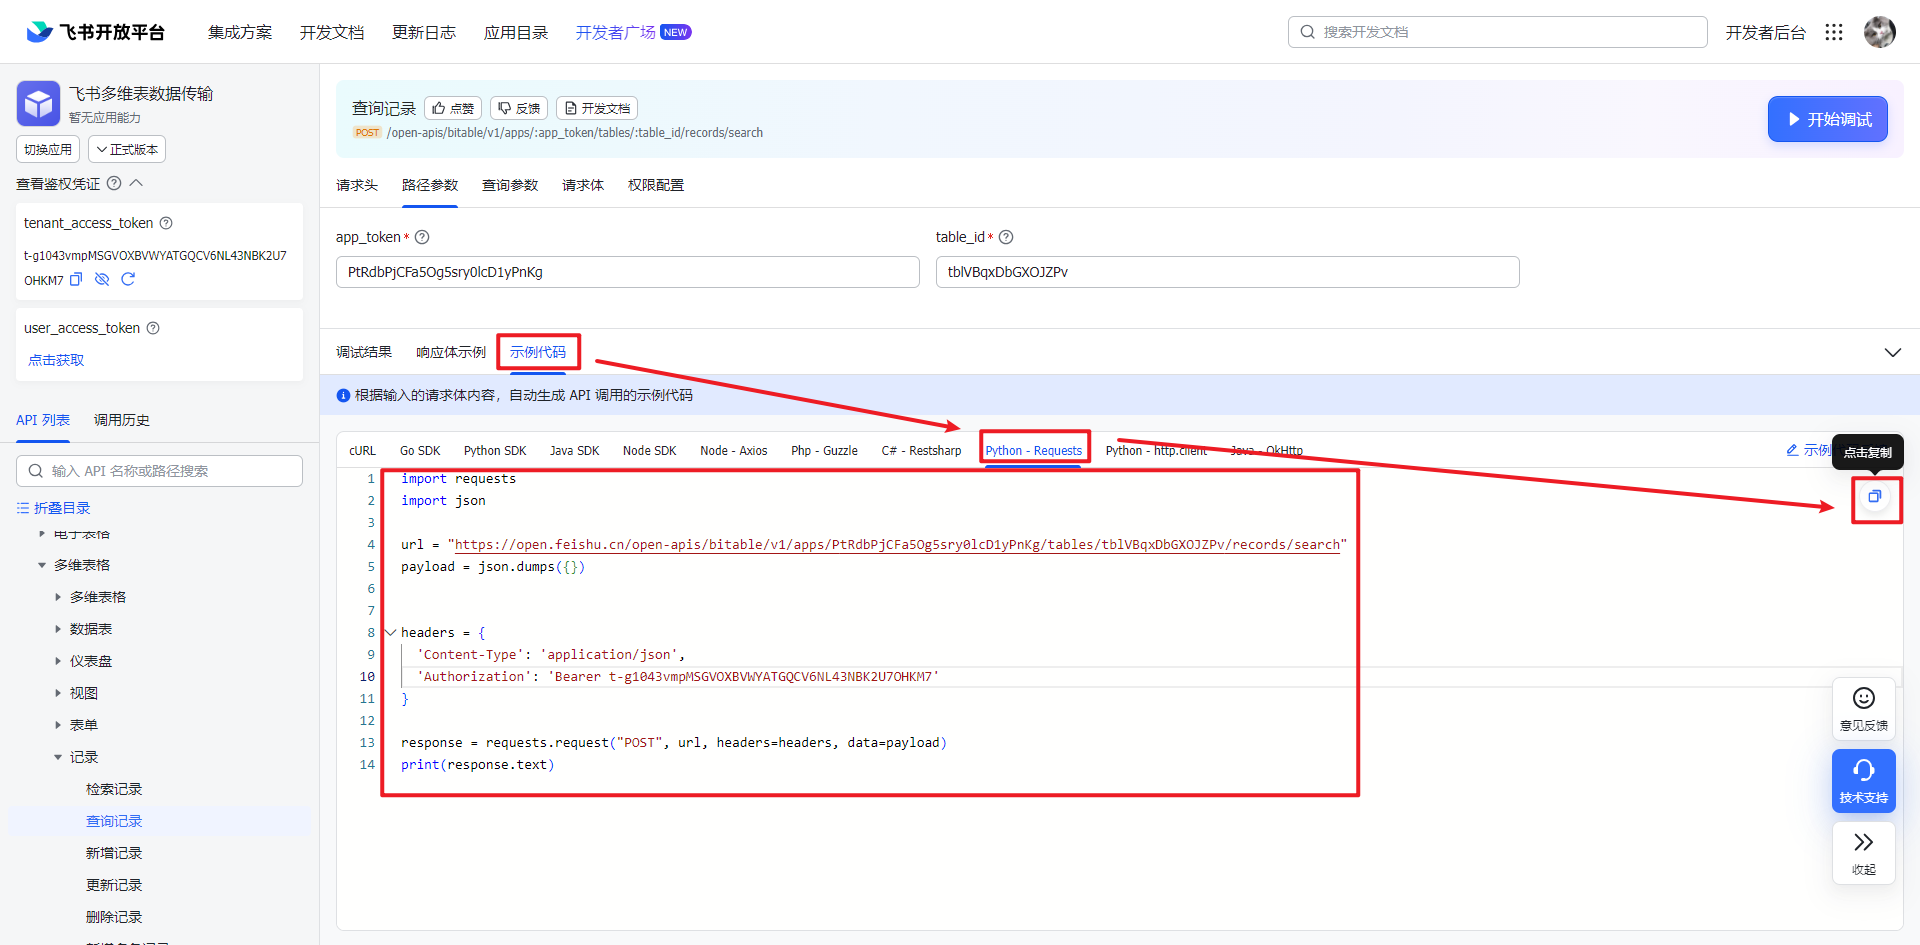Click help icon next to app_token
The height and width of the screenshot is (945, 1920).
[422, 237]
